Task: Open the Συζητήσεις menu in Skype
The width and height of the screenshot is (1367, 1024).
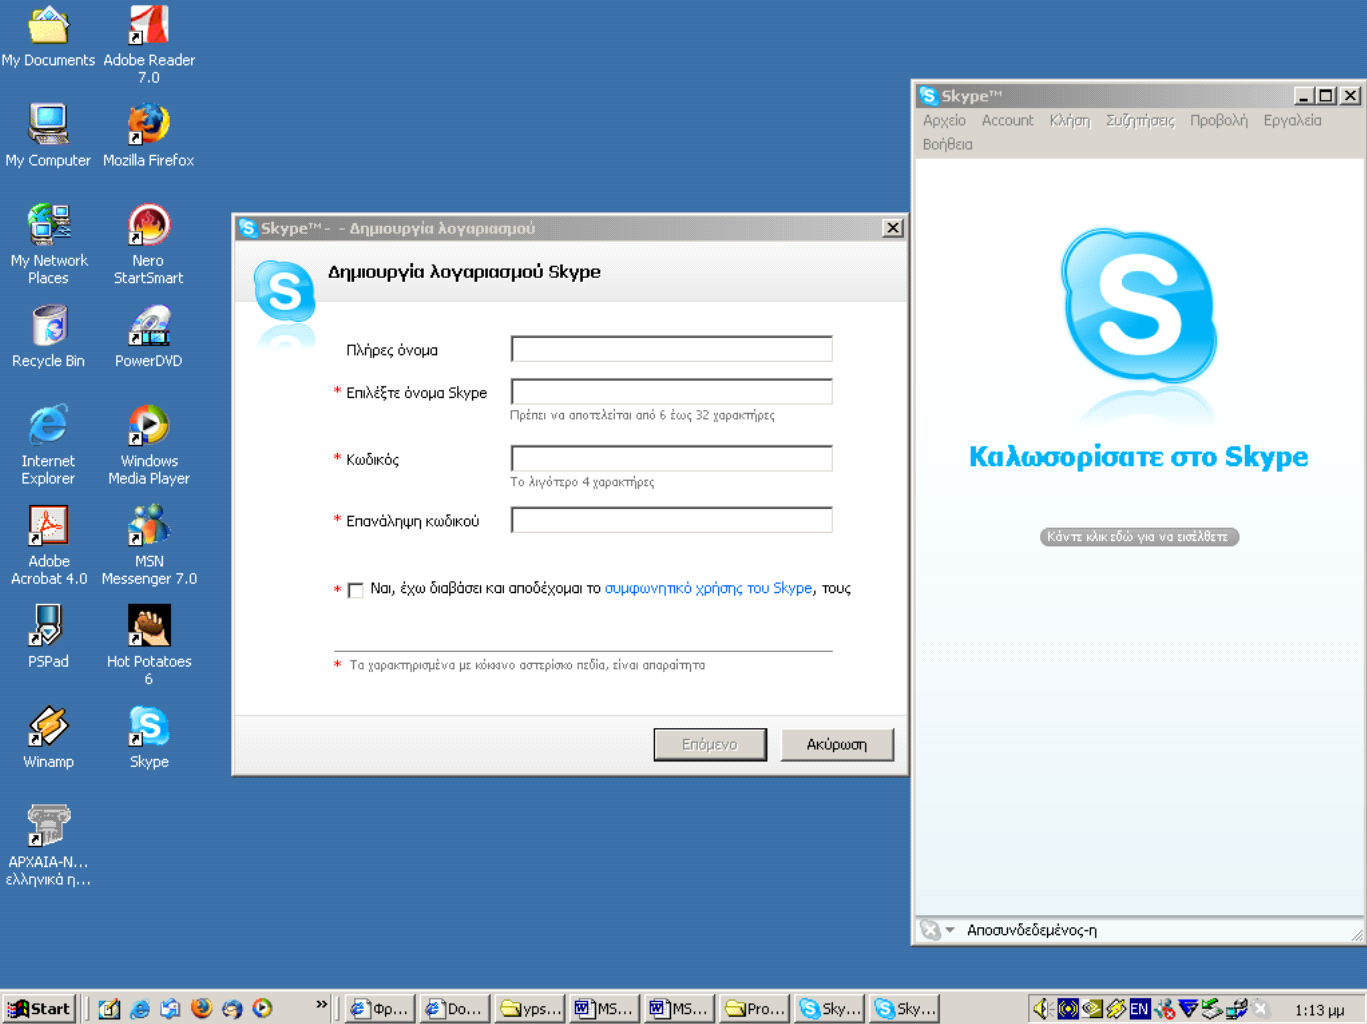Action: point(1140,120)
